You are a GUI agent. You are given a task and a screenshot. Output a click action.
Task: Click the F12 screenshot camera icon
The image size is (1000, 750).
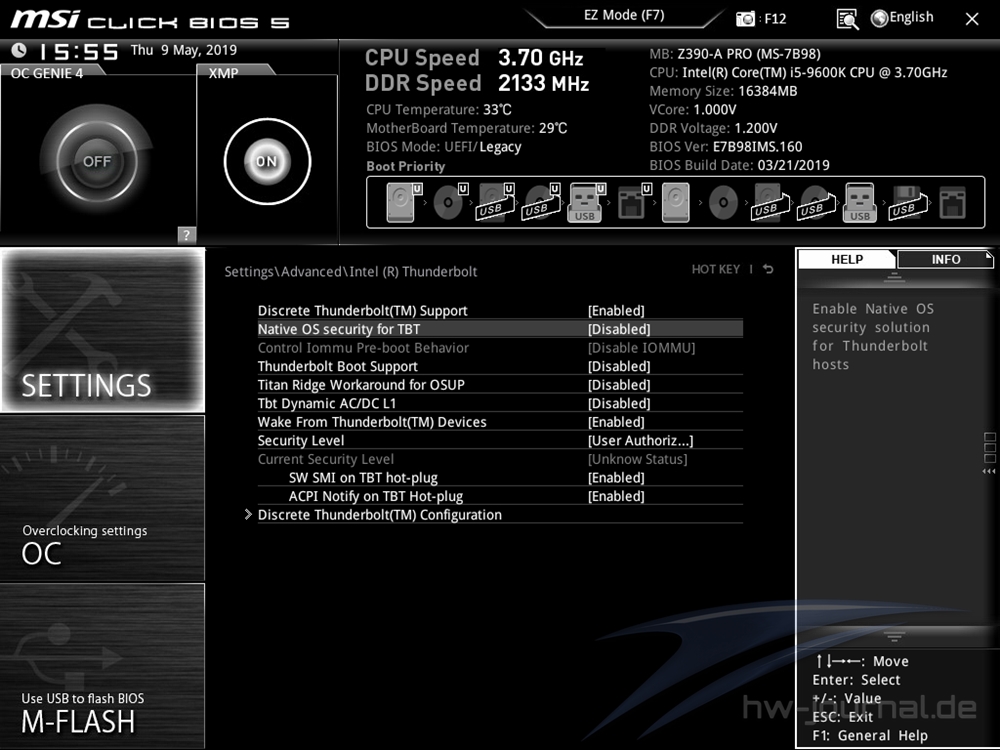[x=745, y=18]
